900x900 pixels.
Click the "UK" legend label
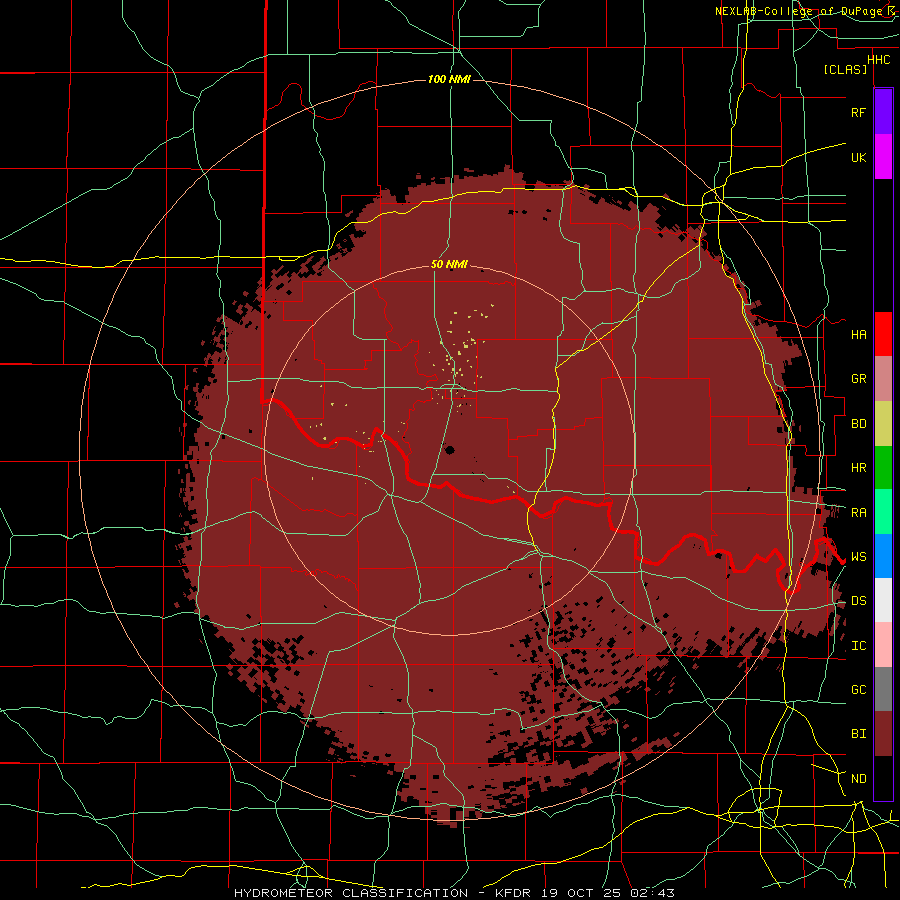click(x=858, y=157)
